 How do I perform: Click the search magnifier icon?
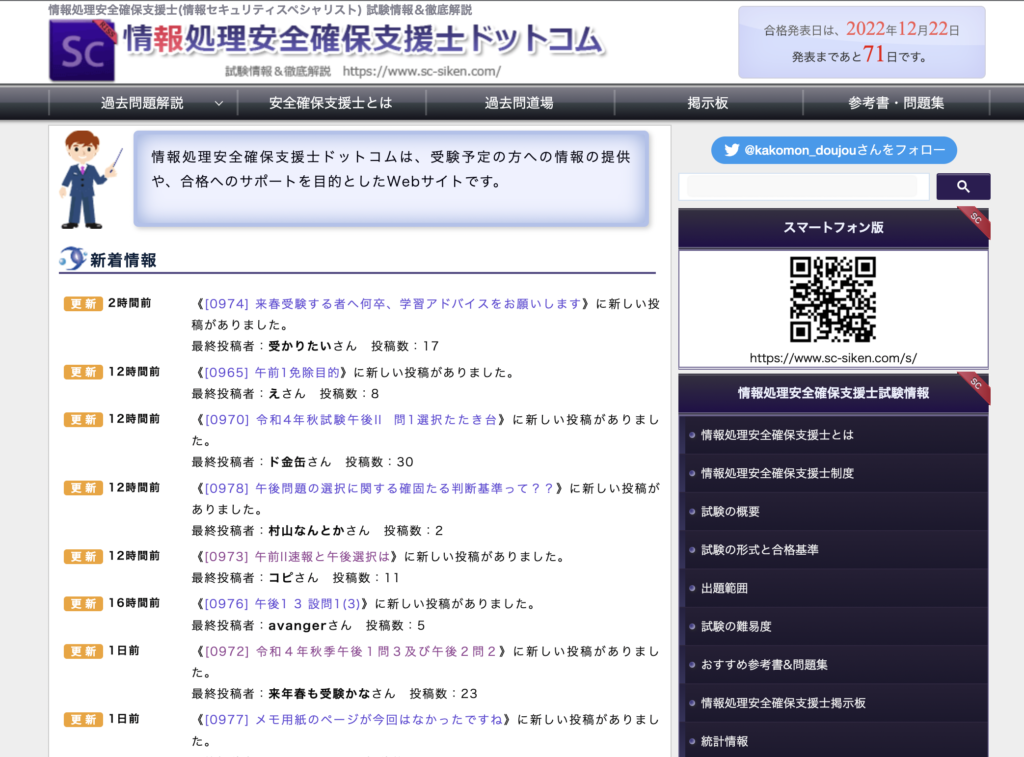[962, 186]
